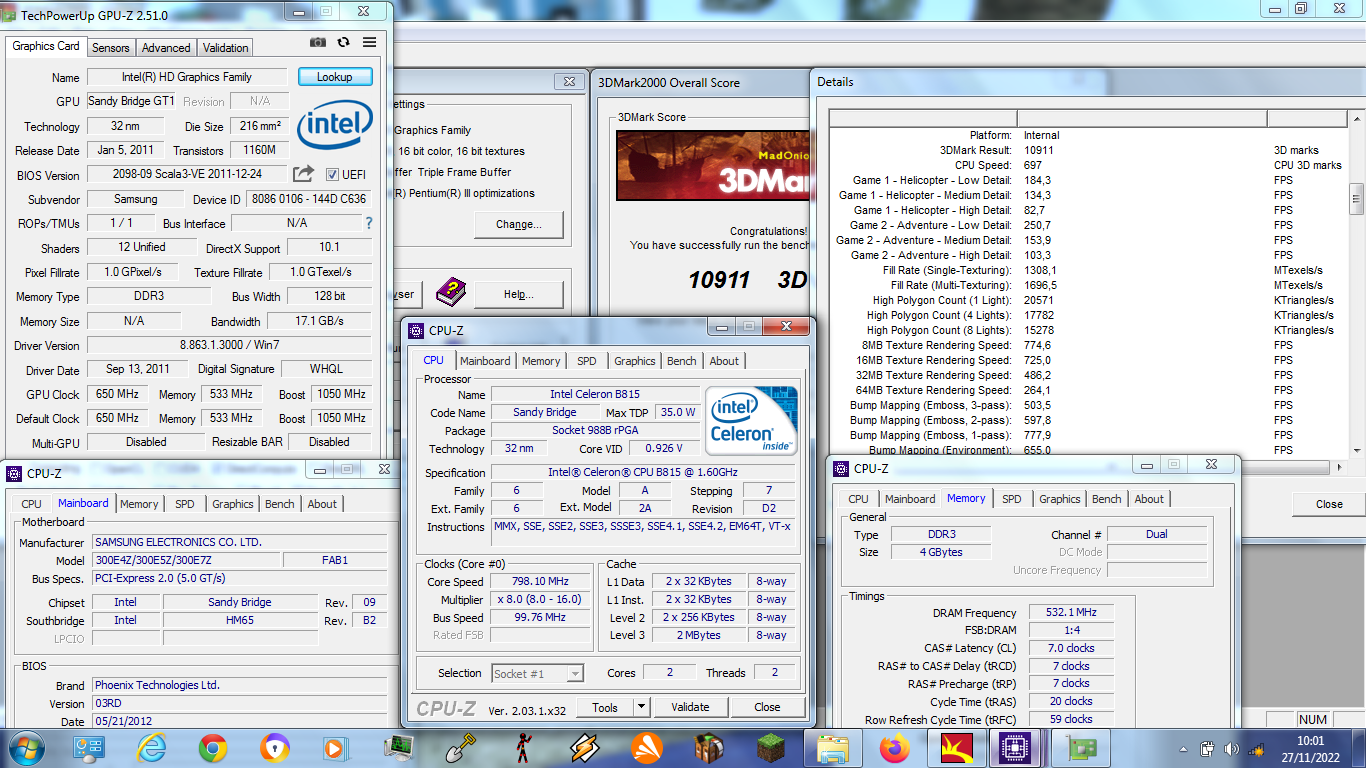Click '3DMark Result:' row in Details
The image size is (1366, 768).
point(1088,150)
